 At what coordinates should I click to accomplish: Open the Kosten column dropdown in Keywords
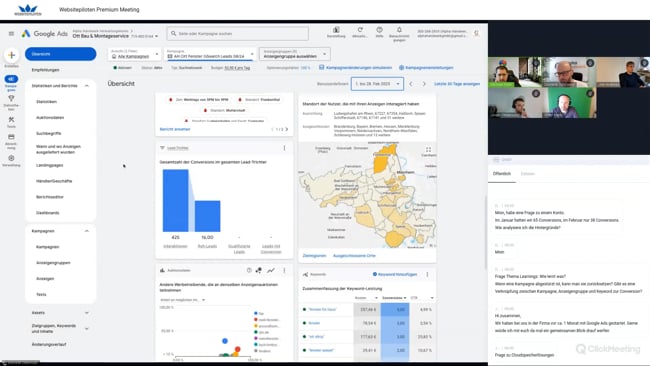tap(366, 298)
